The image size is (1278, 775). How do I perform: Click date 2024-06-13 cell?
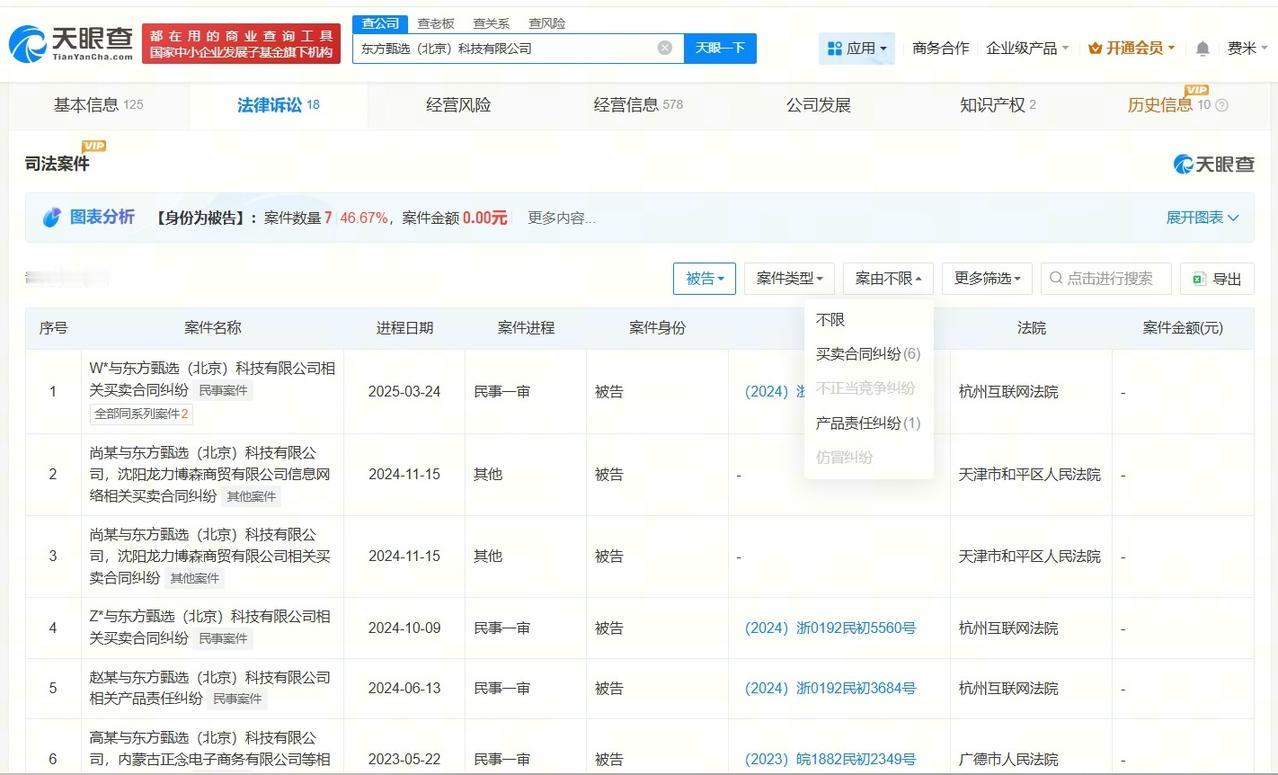(x=404, y=688)
